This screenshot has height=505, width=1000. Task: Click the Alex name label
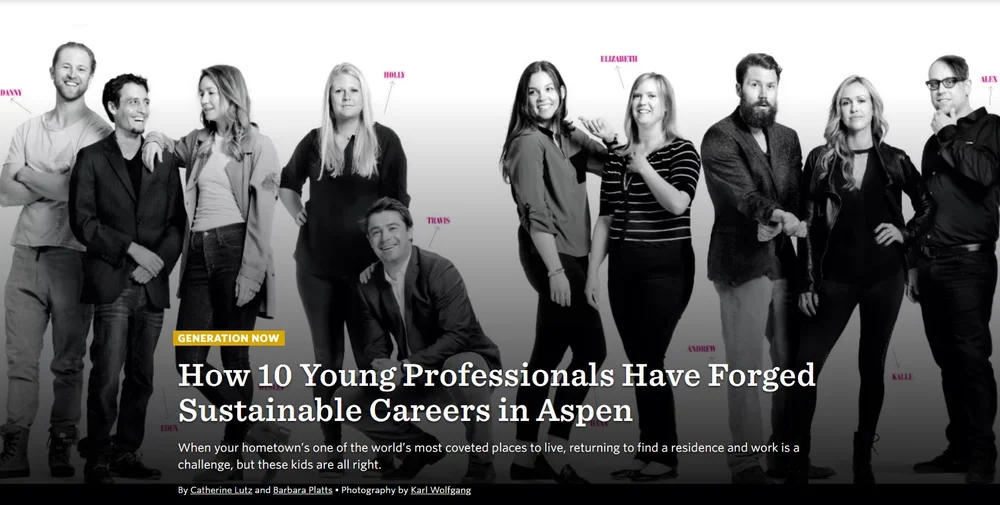point(989,79)
